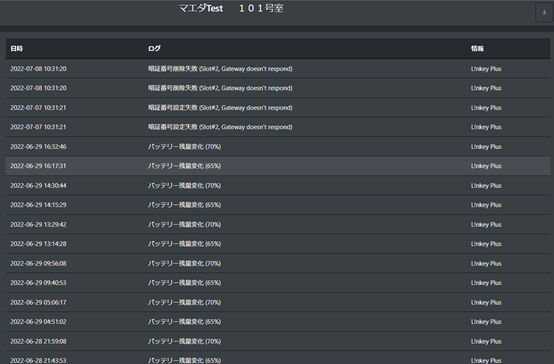This screenshot has width=554, height=364.
Task: Click the last visible row at 2022-06-28 21:43:53
Action: pyautogui.click(x=278, y=358)
